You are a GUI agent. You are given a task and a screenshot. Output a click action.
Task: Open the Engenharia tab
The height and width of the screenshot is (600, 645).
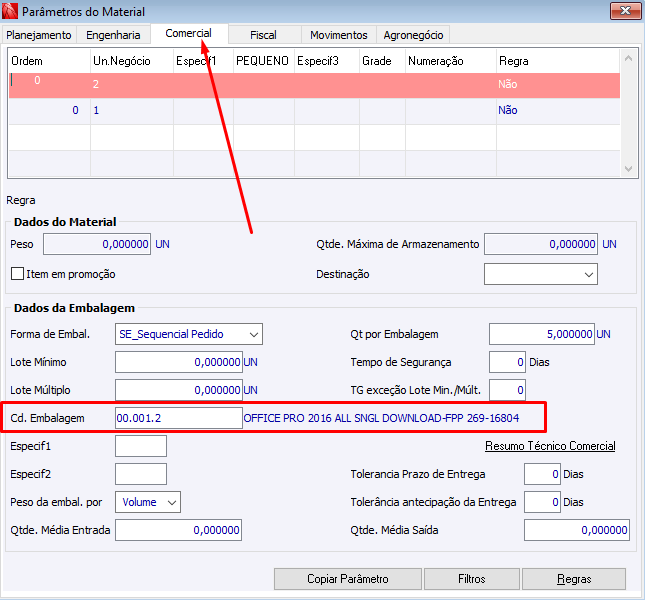click(113, 35)
